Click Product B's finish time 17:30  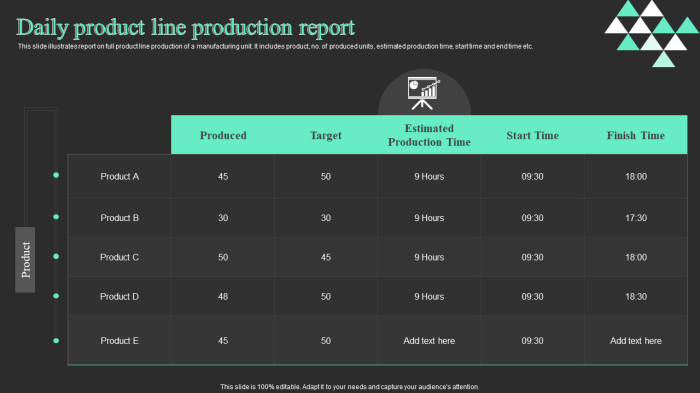point(636,218)
